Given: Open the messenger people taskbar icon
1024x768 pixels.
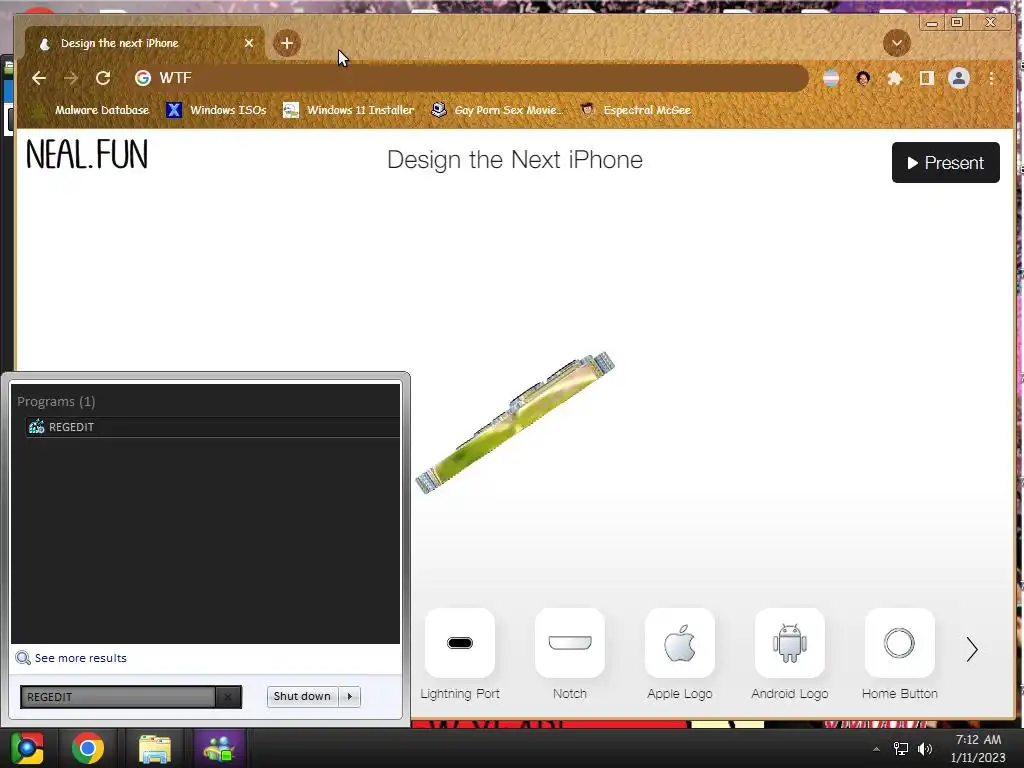Looking at the screenshot, I should (x=219, y=748).
